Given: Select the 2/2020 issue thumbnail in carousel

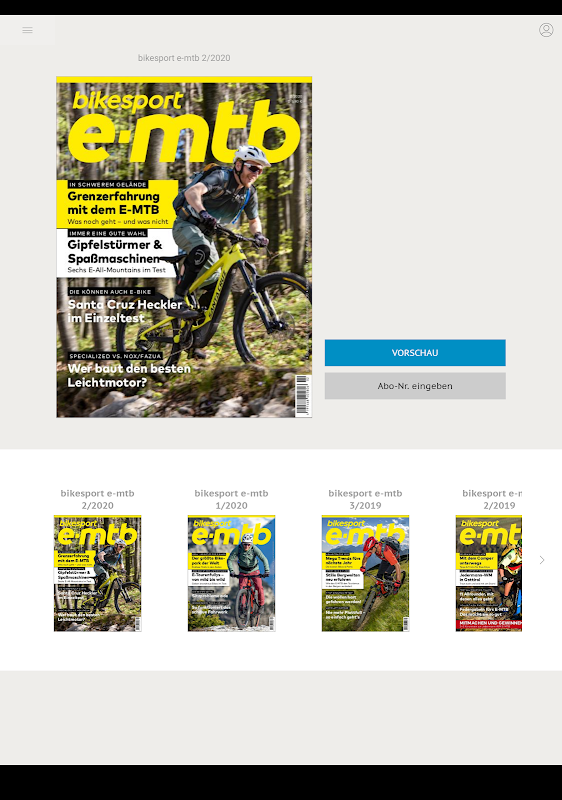Looking at the screenshot, I should 97,573.
